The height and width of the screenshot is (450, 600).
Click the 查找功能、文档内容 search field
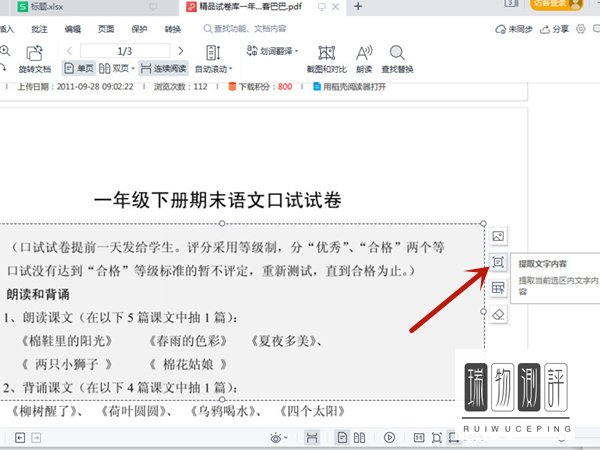245,29
